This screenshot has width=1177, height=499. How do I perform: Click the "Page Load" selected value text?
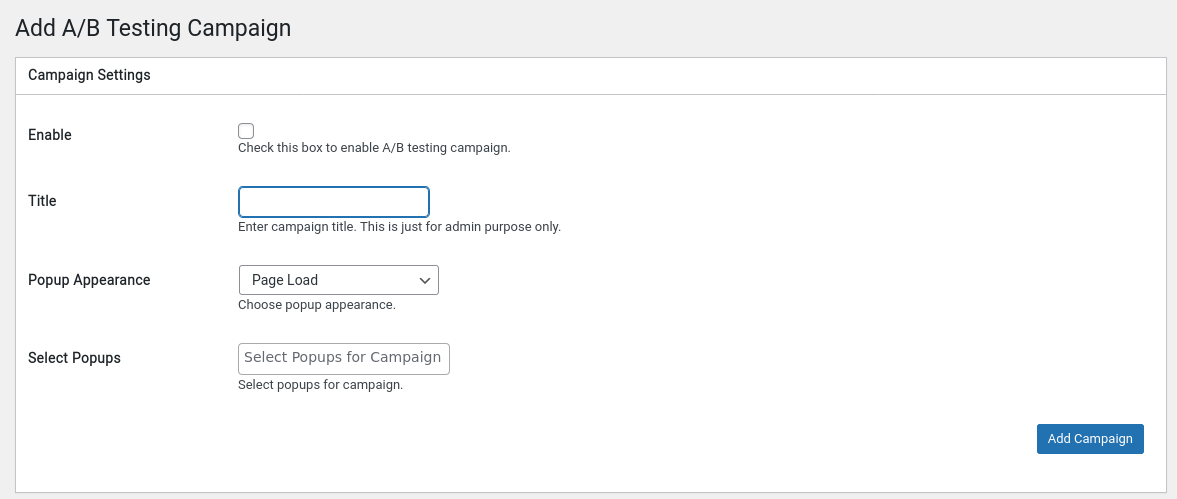pos(285,280)
